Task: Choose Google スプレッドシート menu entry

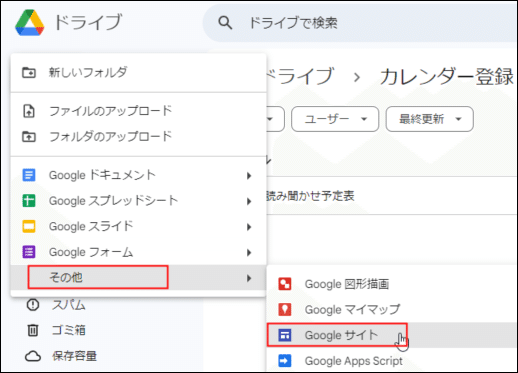Action: [x=139, y=201]
